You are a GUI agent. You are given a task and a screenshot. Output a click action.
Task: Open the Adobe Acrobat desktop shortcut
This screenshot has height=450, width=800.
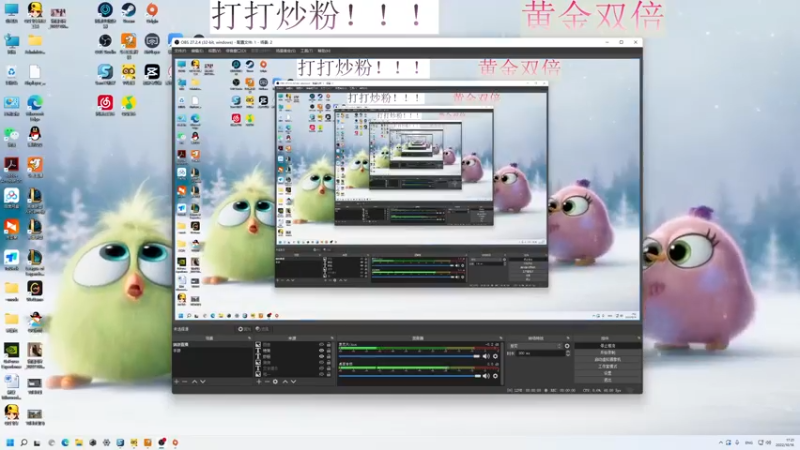pos(11,167)
